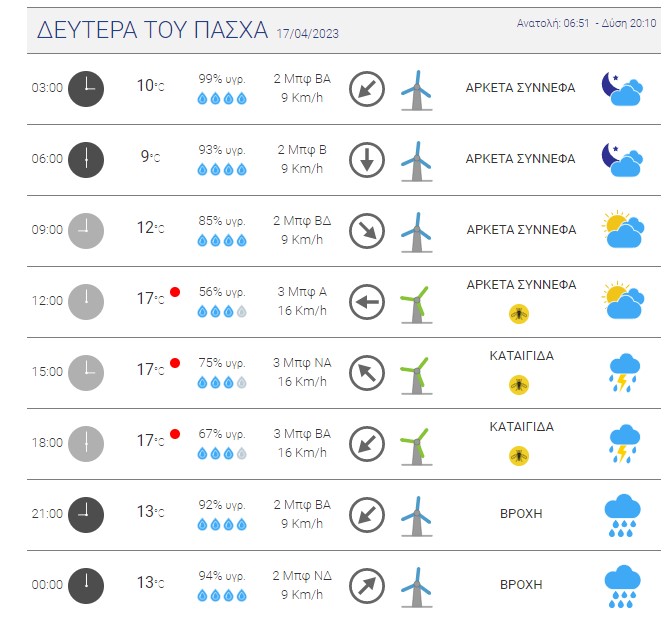Click the ΒΡΟΧΗ label at 21:00

pyautogui.click(x=521, y=513)
